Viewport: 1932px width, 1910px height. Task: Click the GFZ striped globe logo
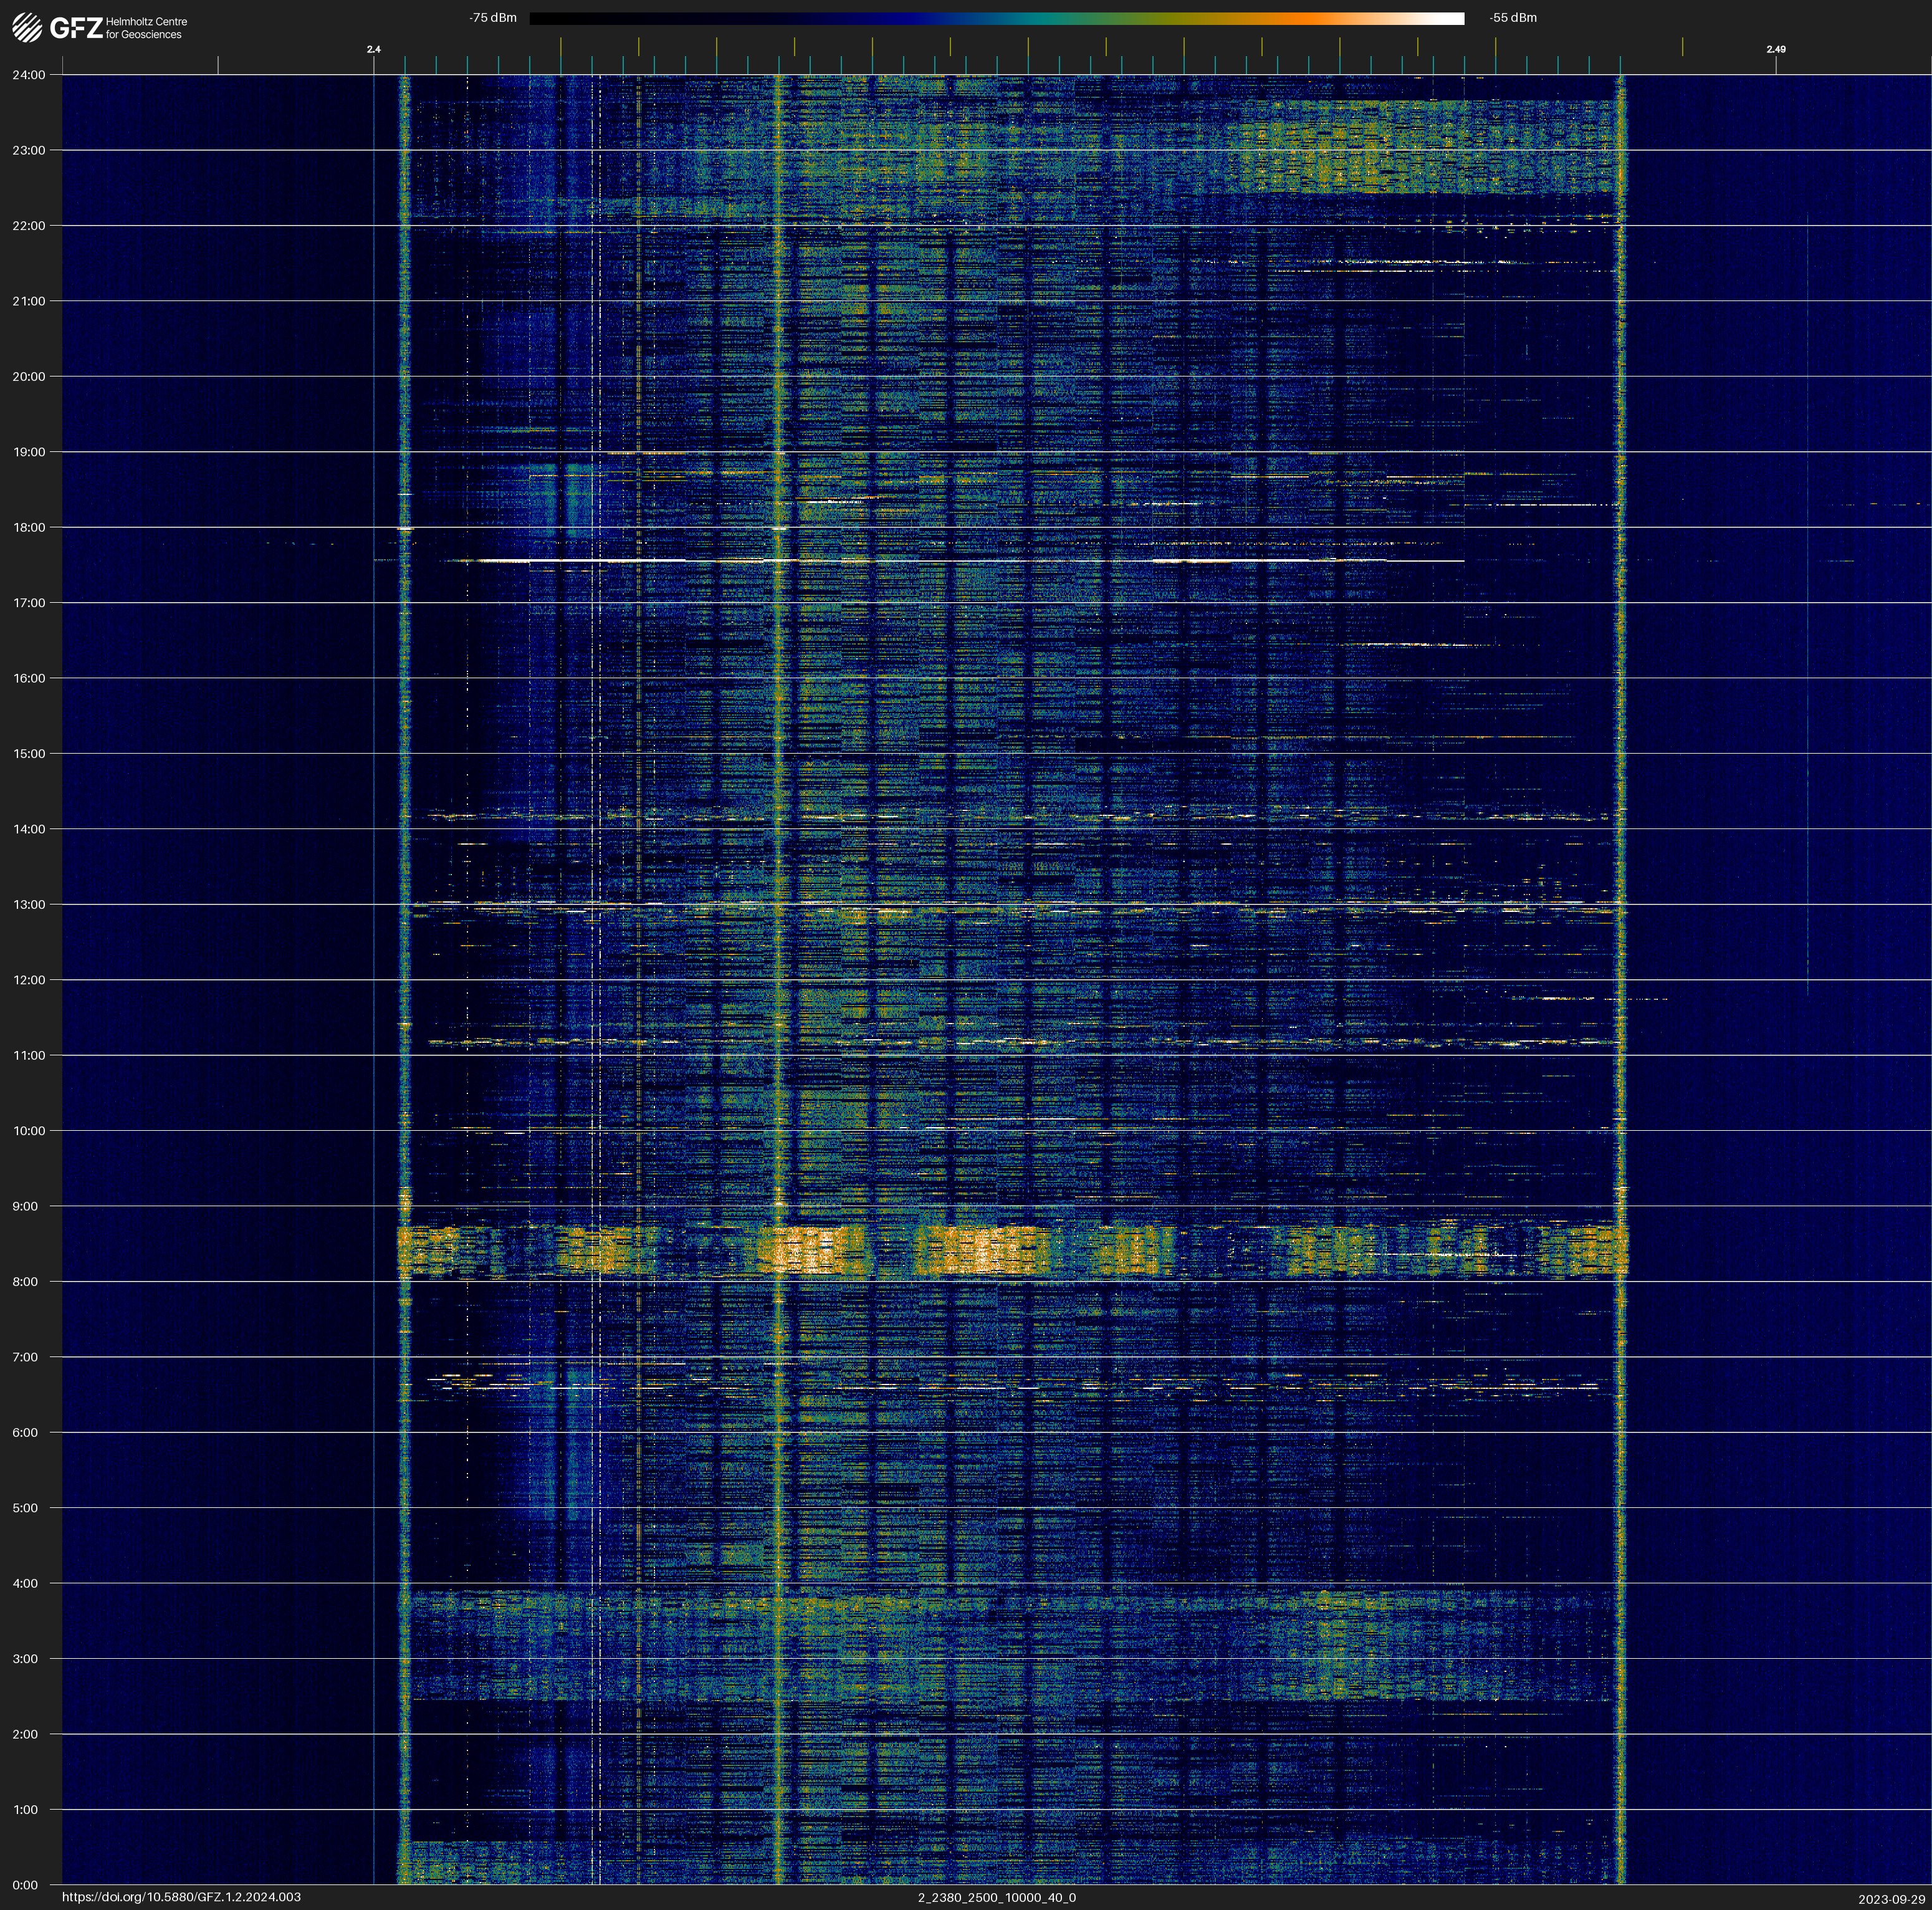point(27,28)
